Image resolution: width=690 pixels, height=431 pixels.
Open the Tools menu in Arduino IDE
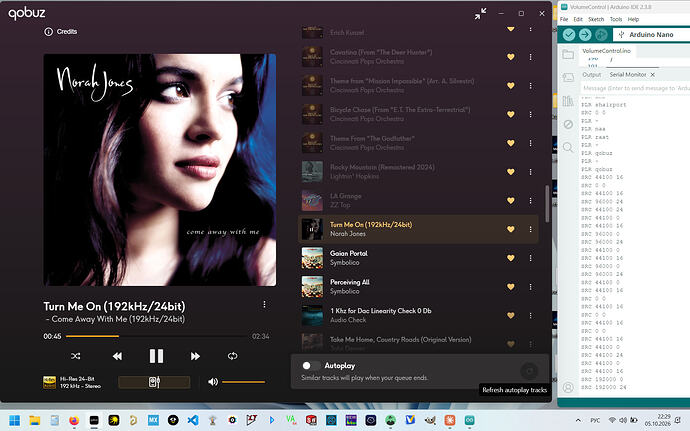point(616,19)
